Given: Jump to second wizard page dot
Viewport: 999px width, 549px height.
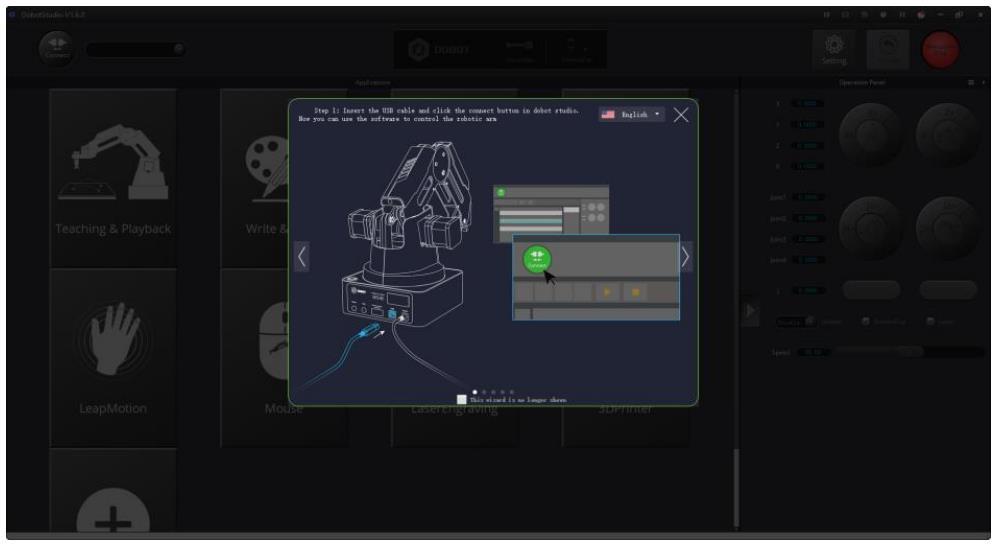Looking at the screenshot, I should (x=484, y=392).
